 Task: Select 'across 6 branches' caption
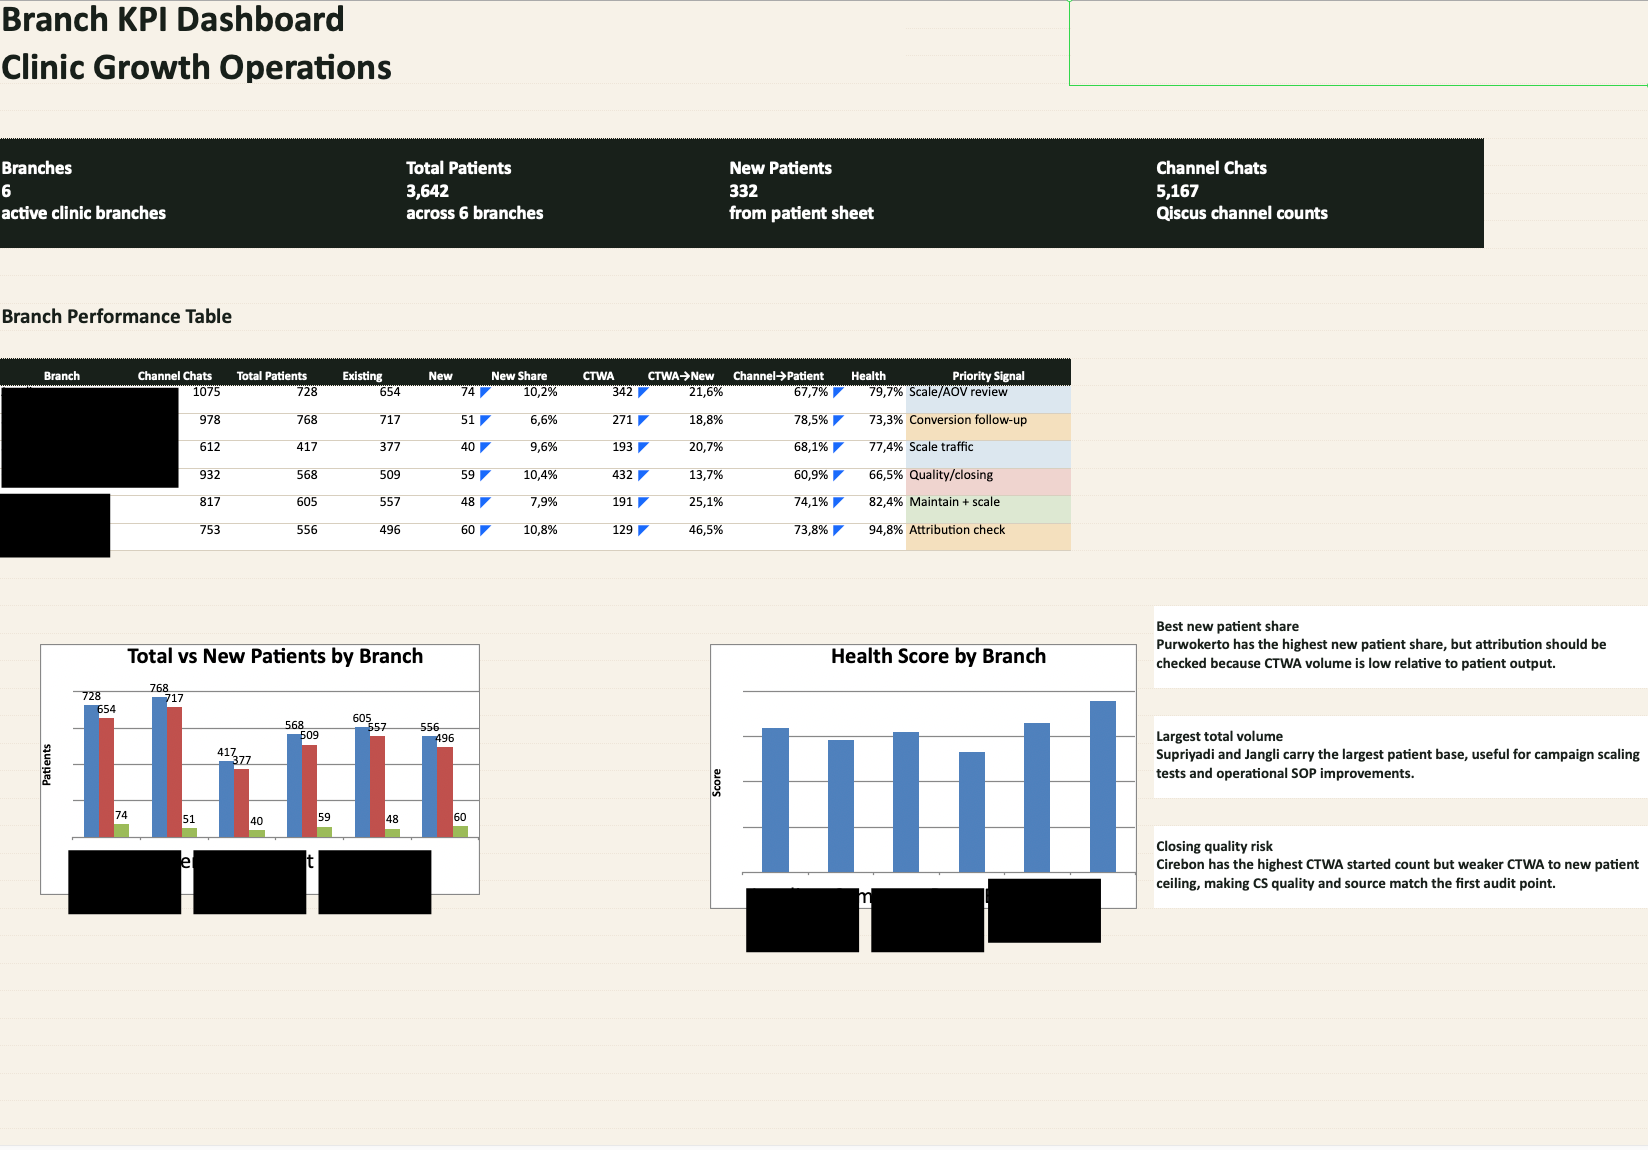point(475,213)
